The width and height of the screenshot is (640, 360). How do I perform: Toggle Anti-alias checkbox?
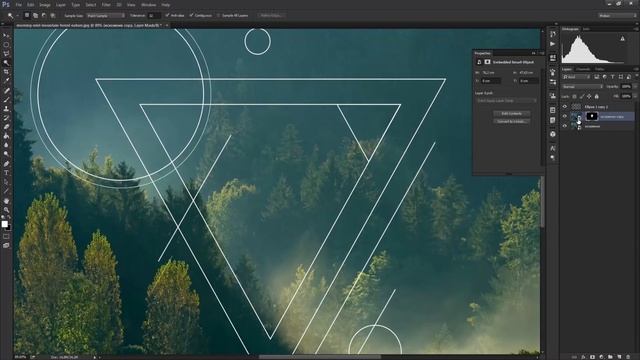pyautogui.click(x=167, y=16)
